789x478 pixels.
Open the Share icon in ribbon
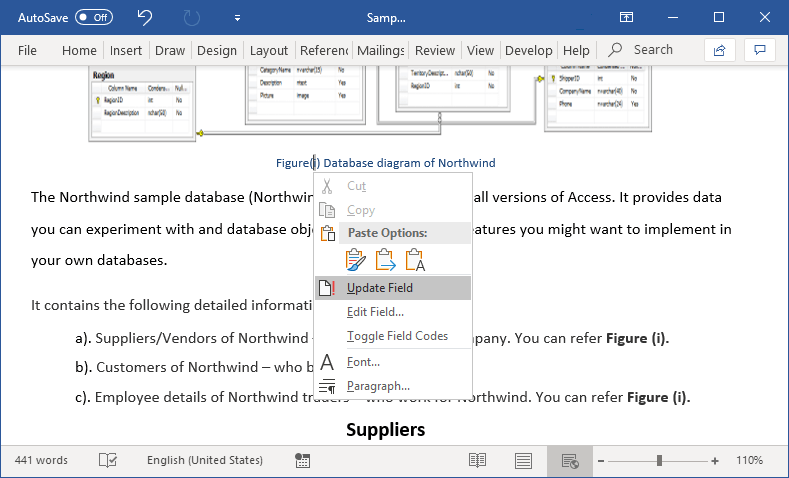[719, 50]
